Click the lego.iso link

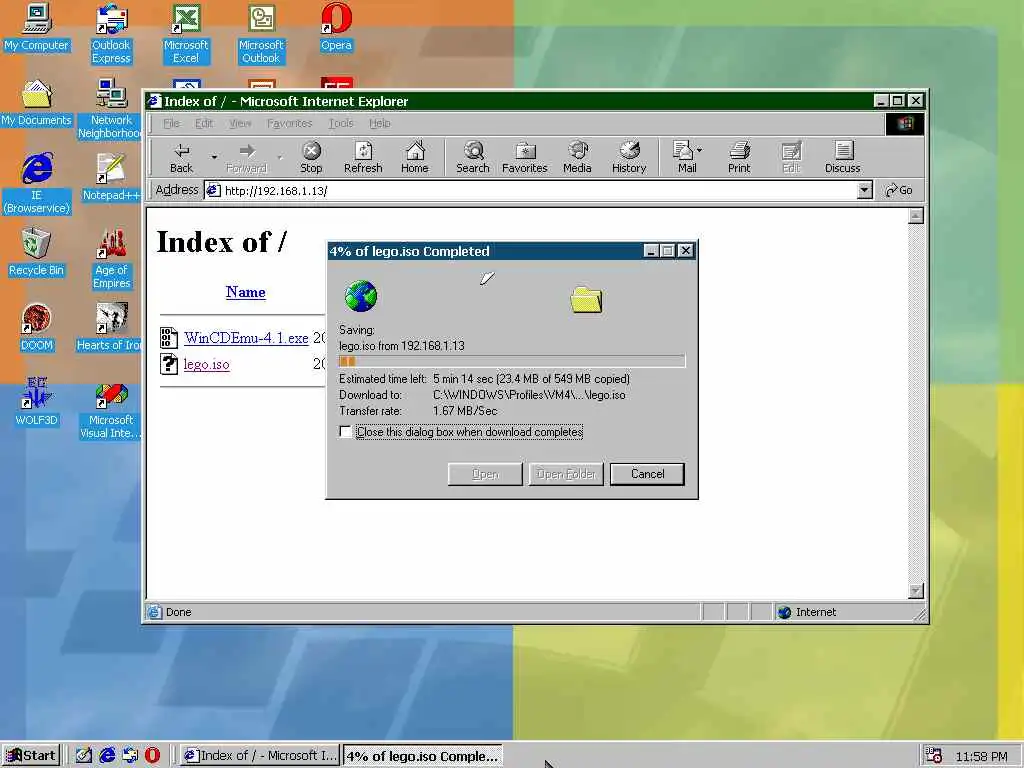[x=206, y=364]
